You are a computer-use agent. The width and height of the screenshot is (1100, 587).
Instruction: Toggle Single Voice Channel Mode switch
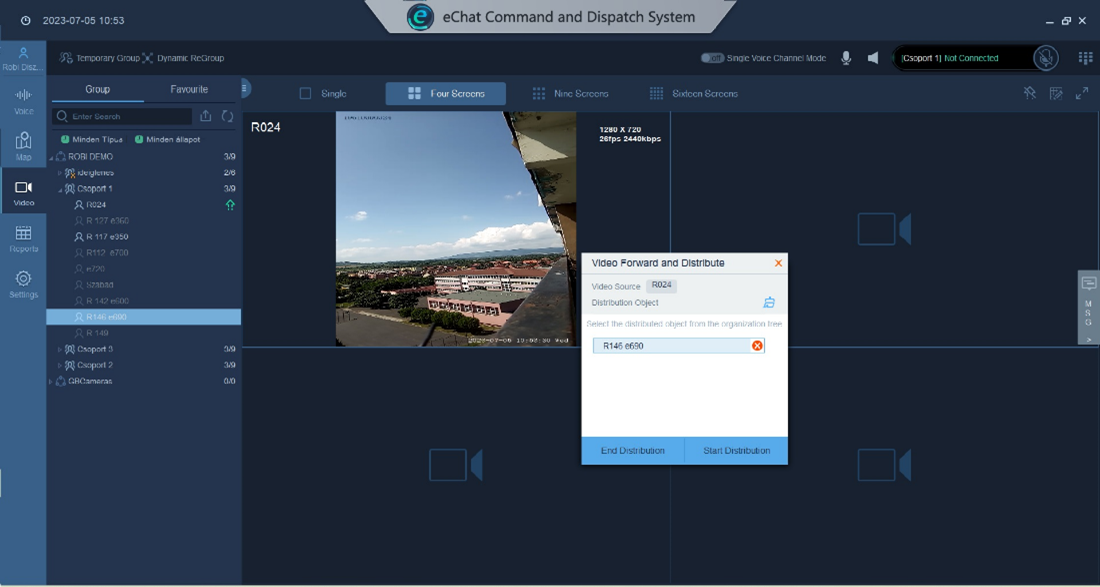pos(712,58)
